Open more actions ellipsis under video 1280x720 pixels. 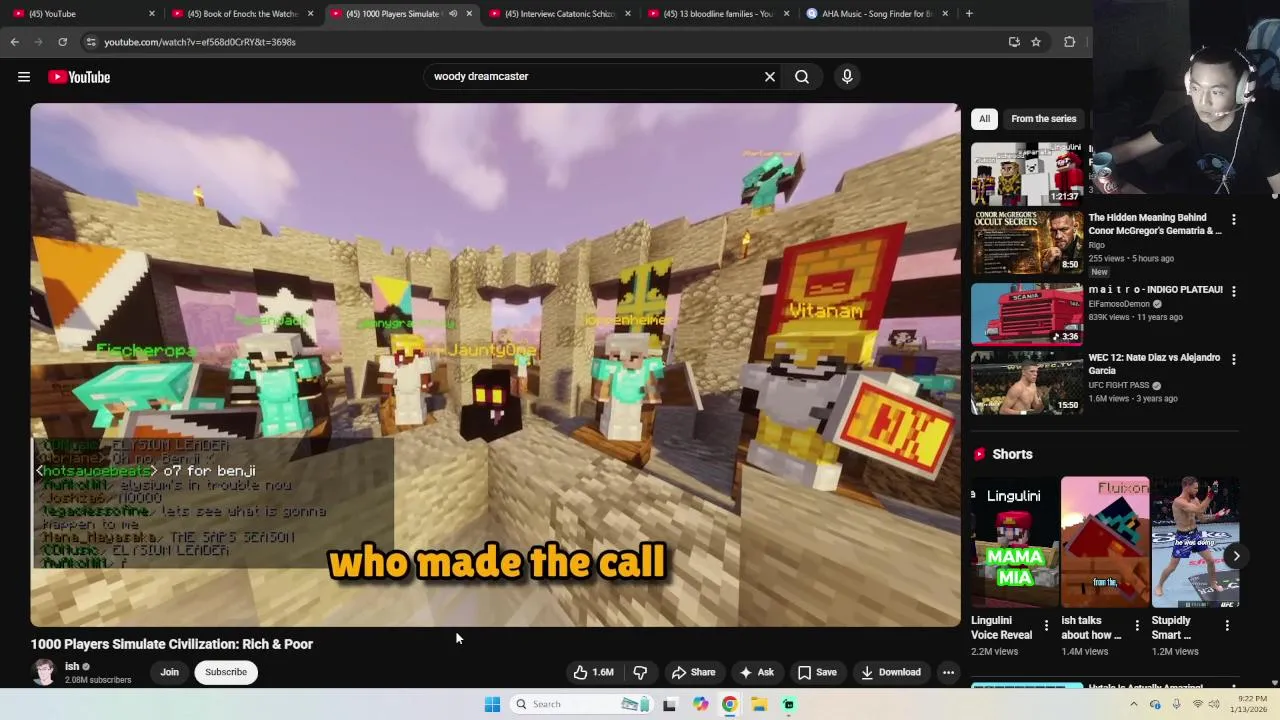tap(948, 672)
